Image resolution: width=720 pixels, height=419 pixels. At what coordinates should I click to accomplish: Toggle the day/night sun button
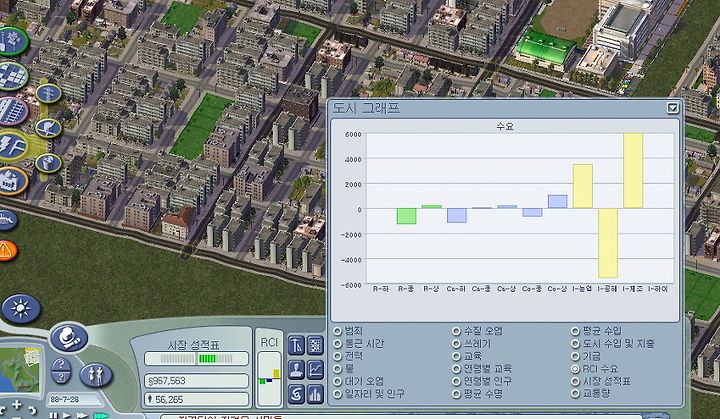pyautogui.click(x=21, y=309)
